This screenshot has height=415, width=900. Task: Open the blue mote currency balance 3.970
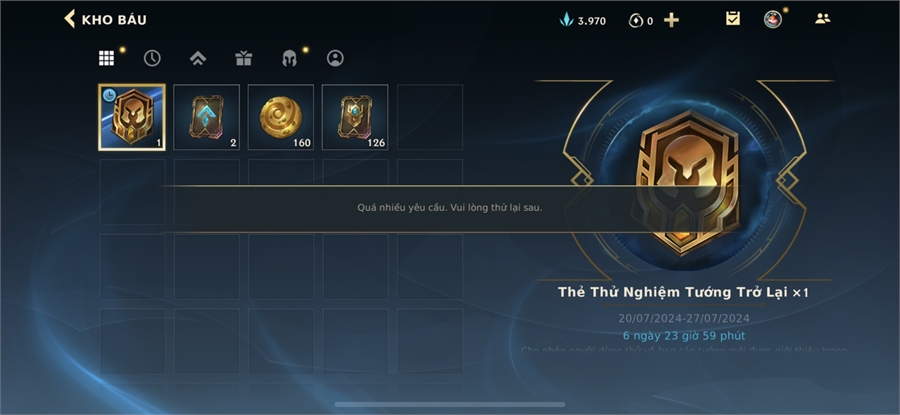coord(583,21)
